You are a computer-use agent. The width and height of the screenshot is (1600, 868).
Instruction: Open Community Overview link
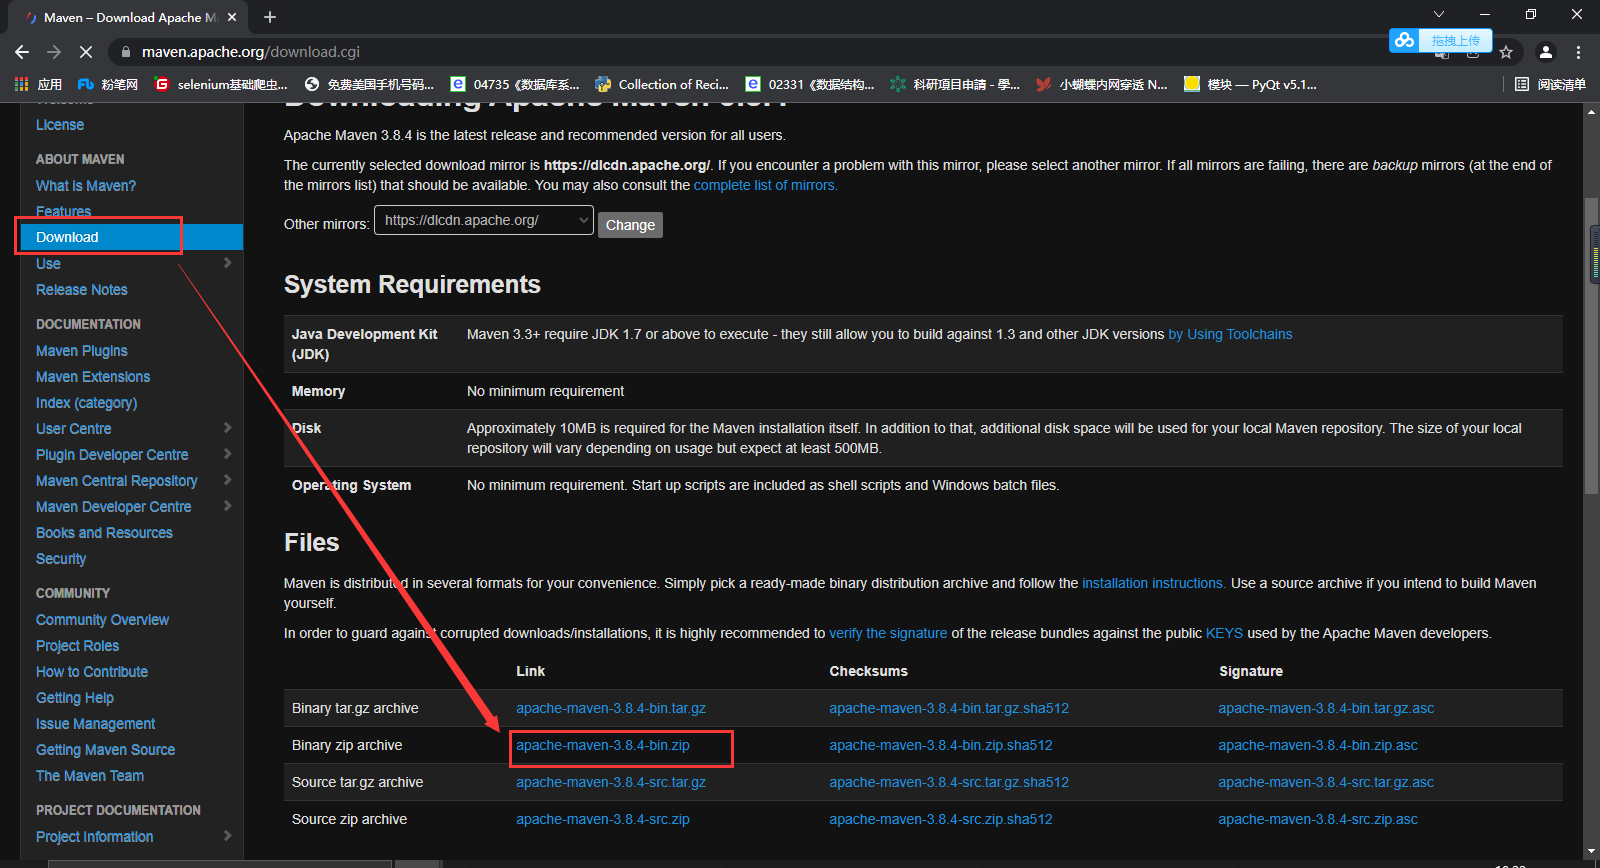click(102, 620)
